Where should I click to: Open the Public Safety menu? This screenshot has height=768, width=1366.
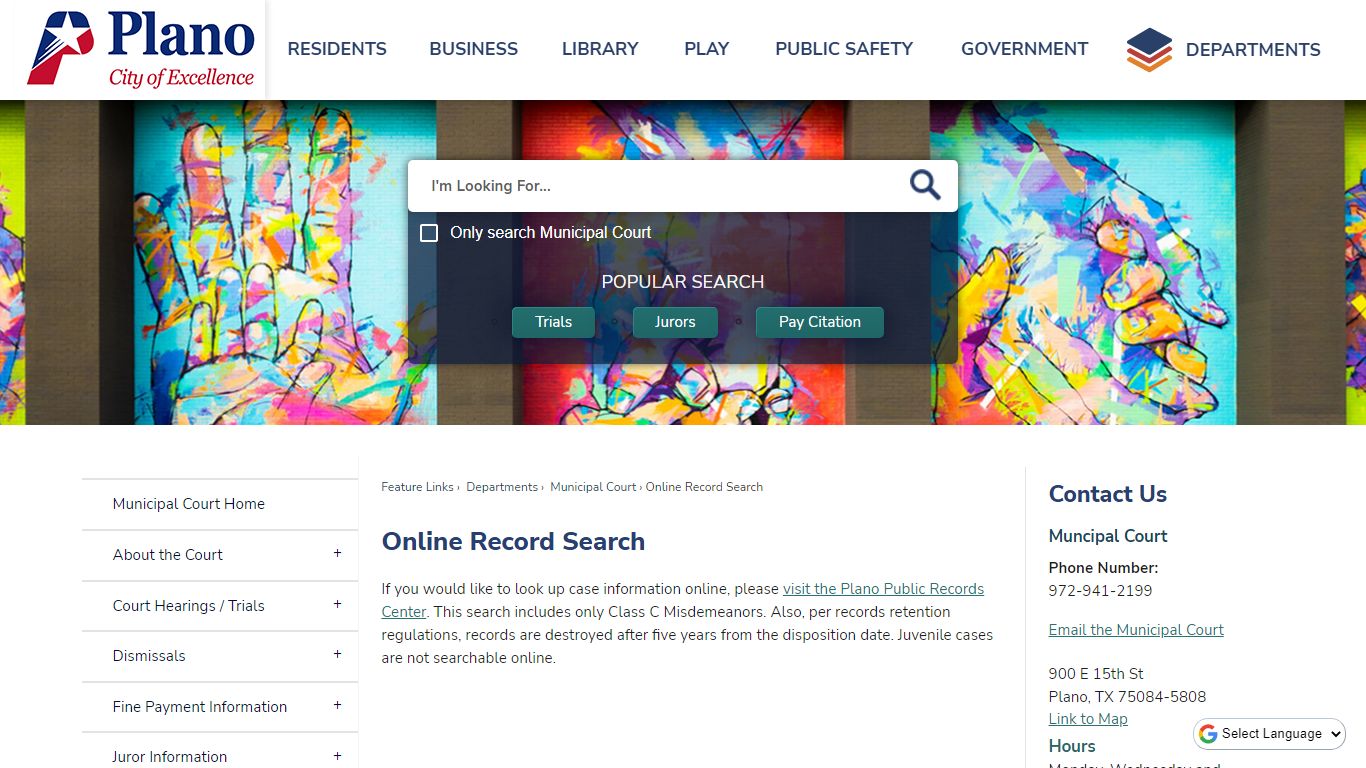pos(844,49)
